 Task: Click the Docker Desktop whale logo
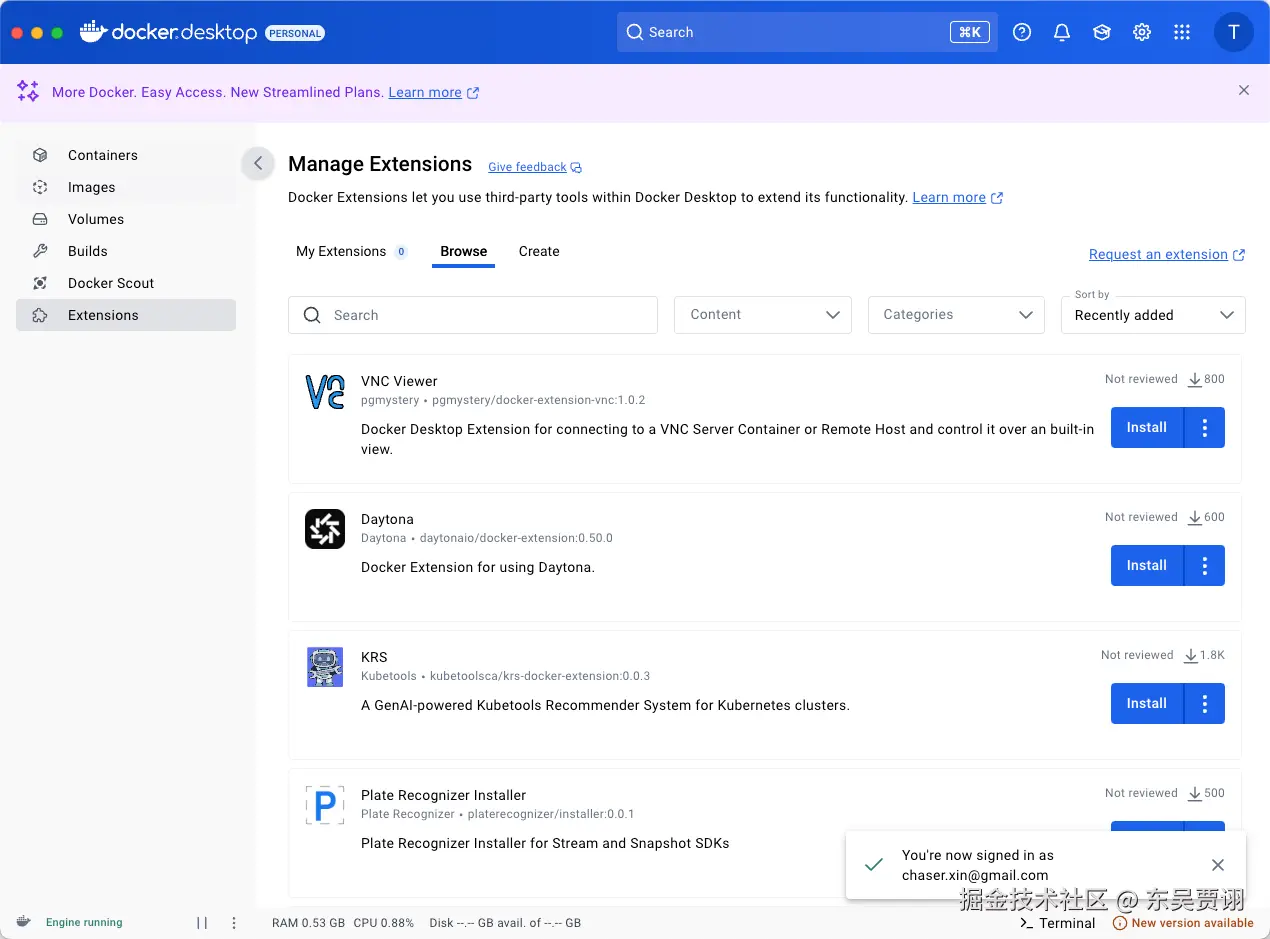pos(93,32)
